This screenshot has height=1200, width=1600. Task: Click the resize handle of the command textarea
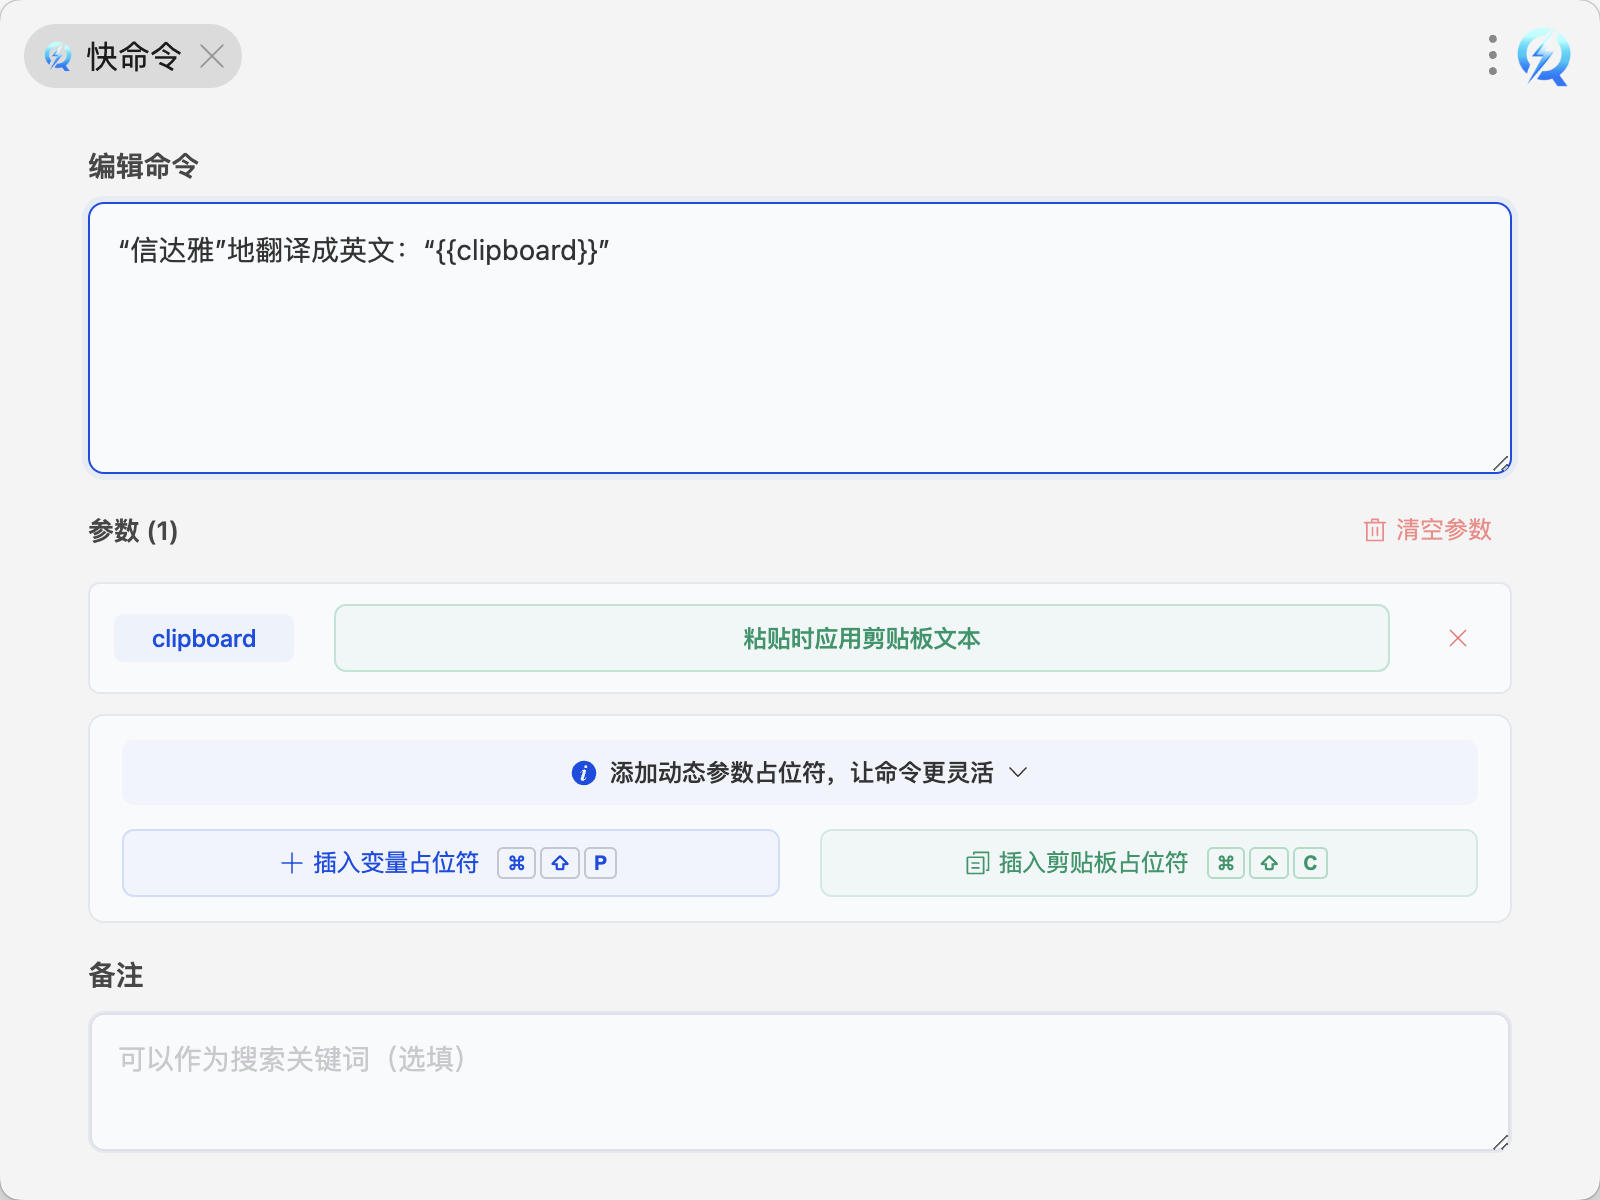[x=1500, y=463]
